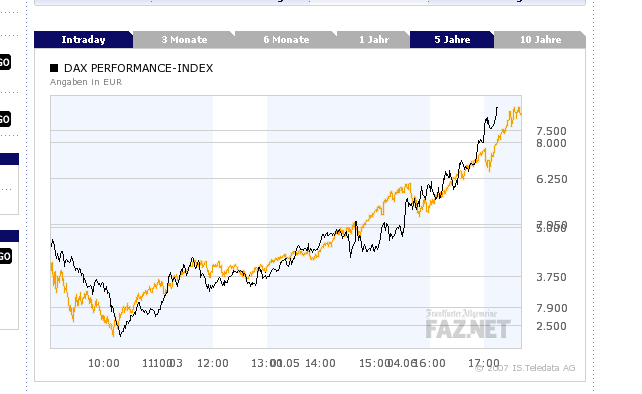Select the 6 Monate tab
Image resolution: width=642 pixels, height=394 pixels.
pyautogui.click(x=286, y=40)
